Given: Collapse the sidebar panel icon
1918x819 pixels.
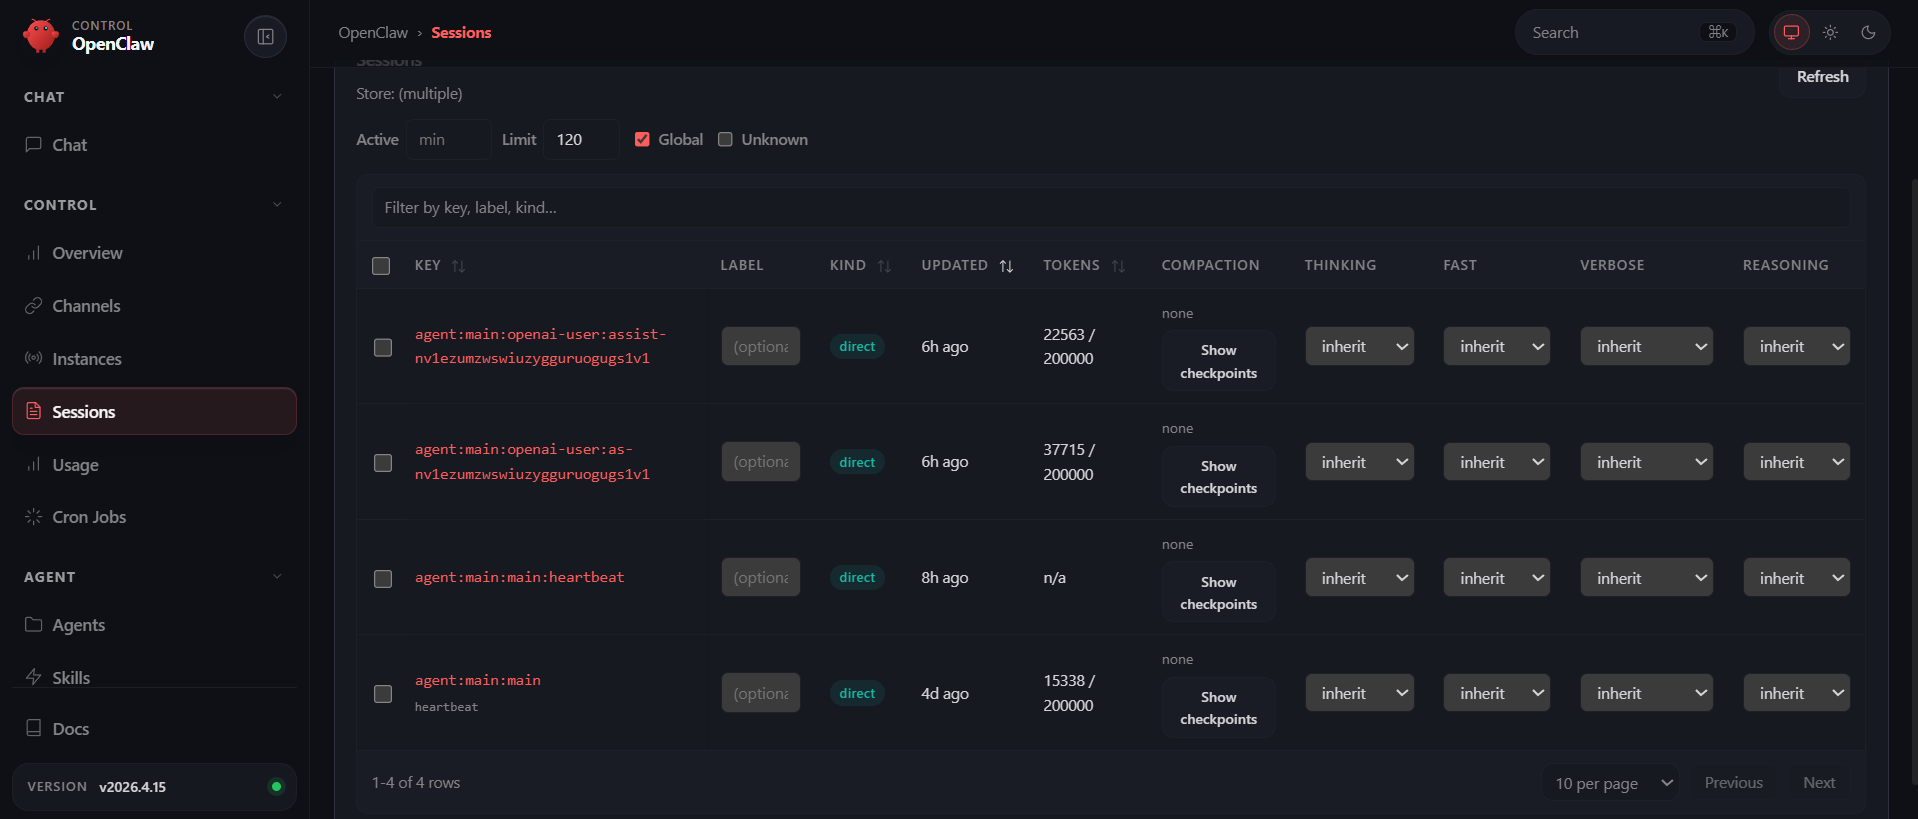Looking at the screenshot, I should click(x=265, y=37).
